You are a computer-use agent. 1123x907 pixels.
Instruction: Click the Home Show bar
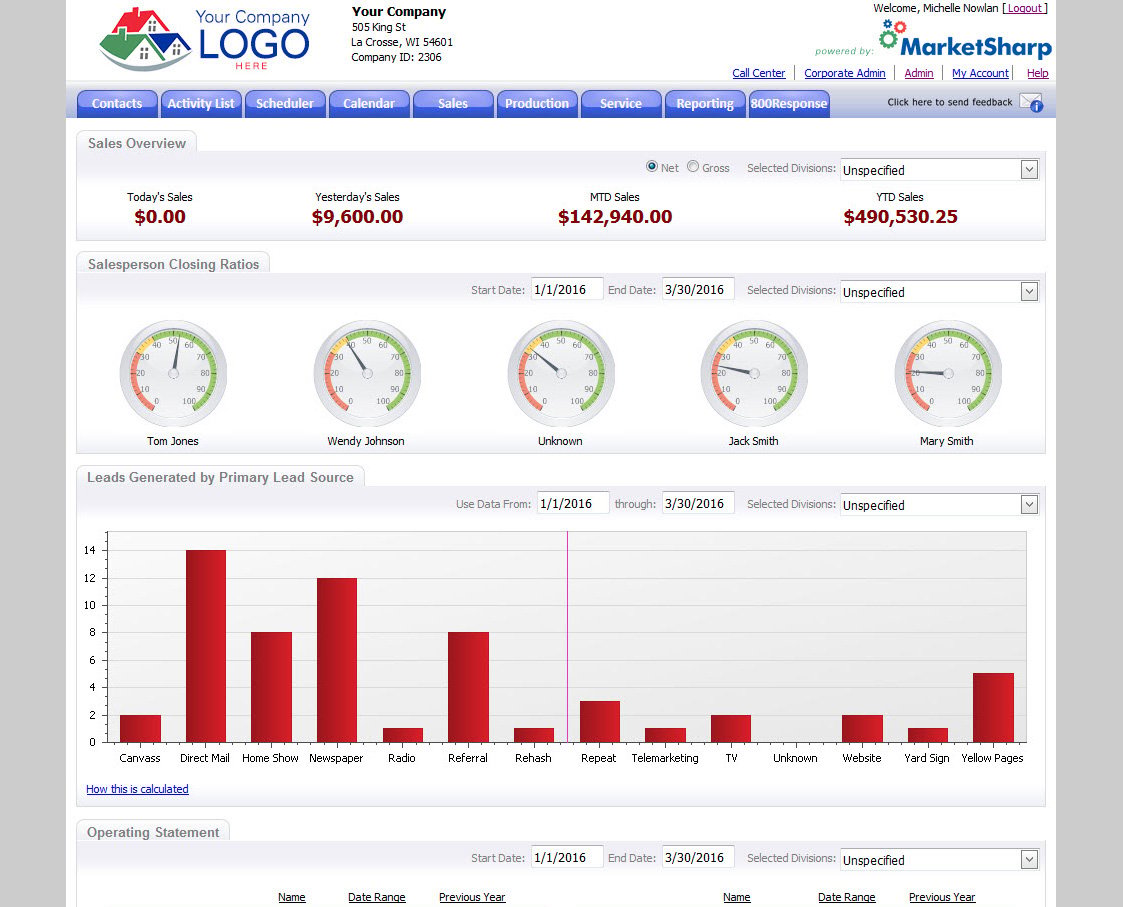point(271,687)
